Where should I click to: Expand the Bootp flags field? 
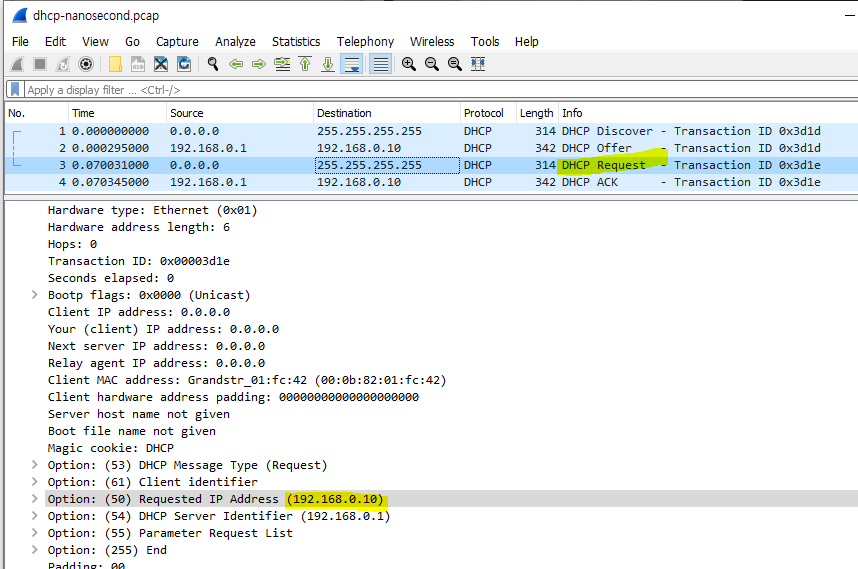(x=34, y=295)
